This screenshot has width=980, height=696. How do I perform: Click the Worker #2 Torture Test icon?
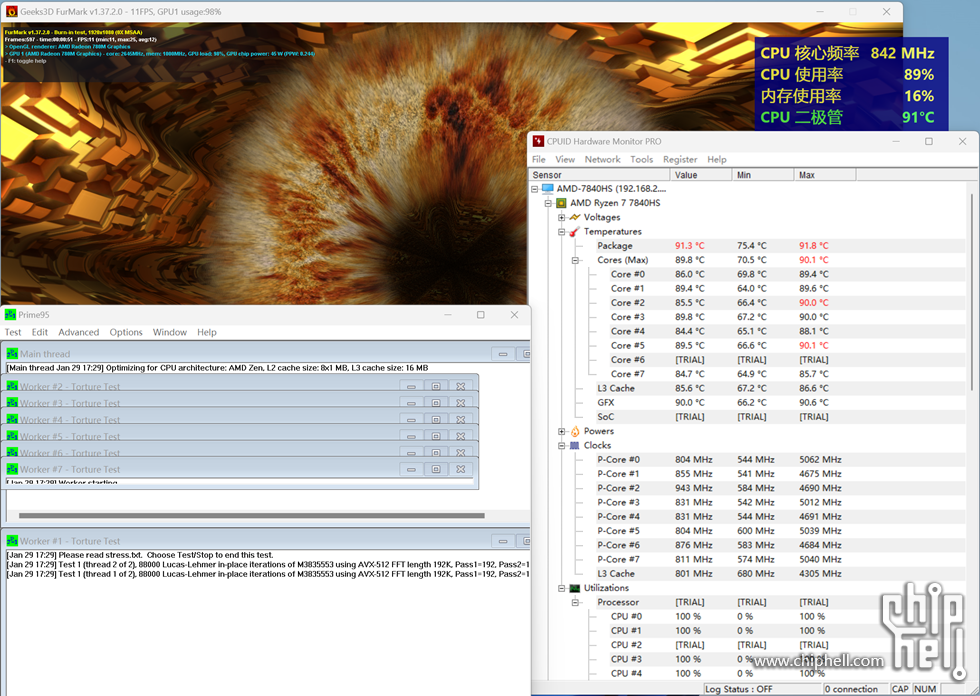coord(12,385)
